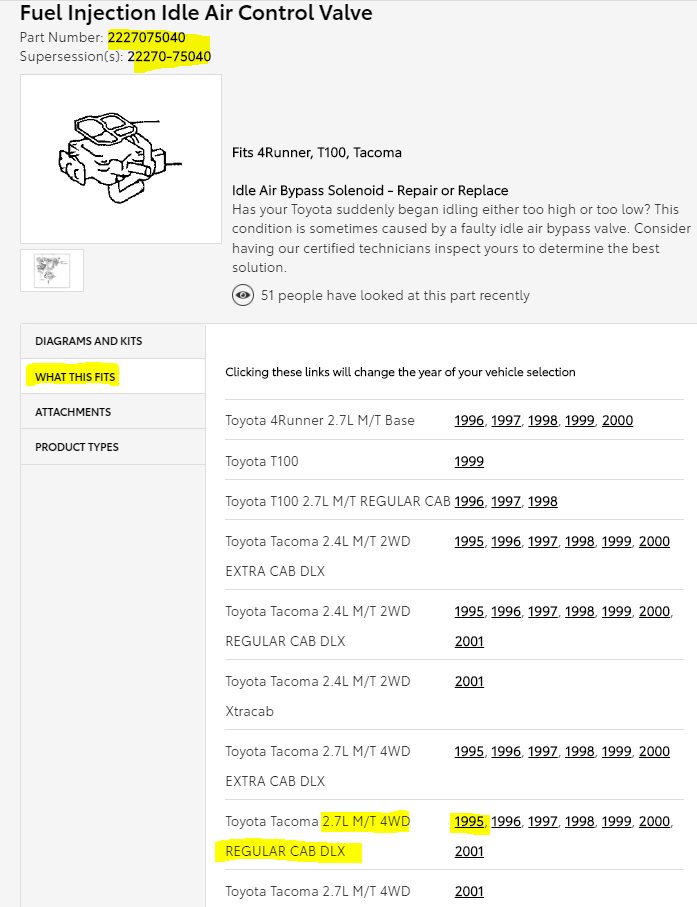This screenshot has width=697, height=907.
Task: Pick 2001 for Tacoma 2.4L 2WD Regular Cab
Action: click(x=469, y=641)
